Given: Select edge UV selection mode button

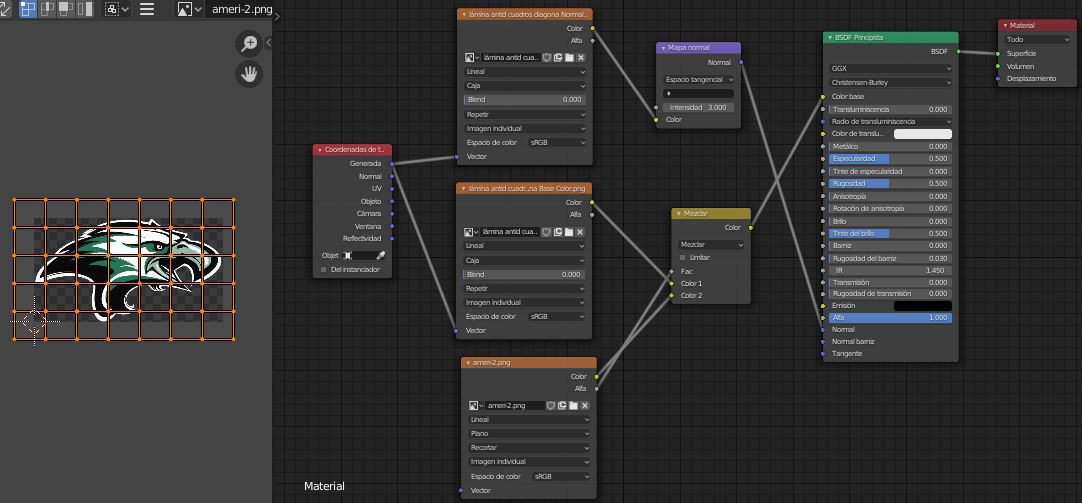Looking at the screenshot, I should (48, 9).
